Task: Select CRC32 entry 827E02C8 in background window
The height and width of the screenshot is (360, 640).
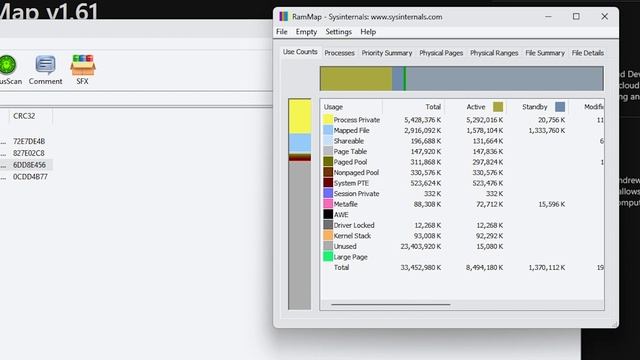Action: (x=29, y=153)
